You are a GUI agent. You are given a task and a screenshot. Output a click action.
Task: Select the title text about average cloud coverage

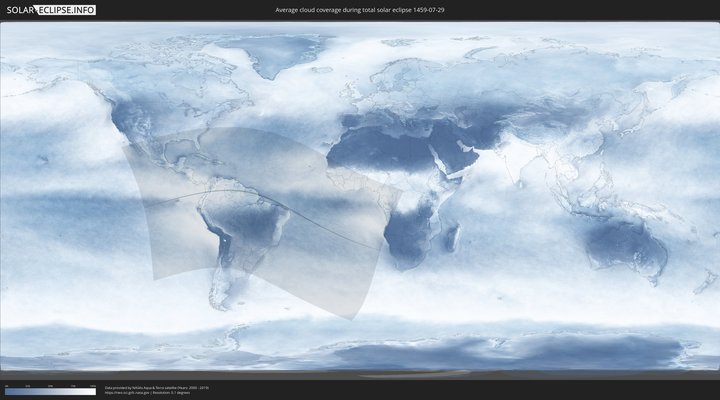pyautogui.click(x=359, y=10)
